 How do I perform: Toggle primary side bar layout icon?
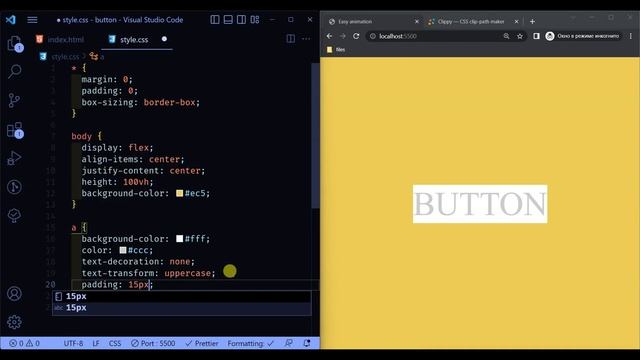click(215, 20)
